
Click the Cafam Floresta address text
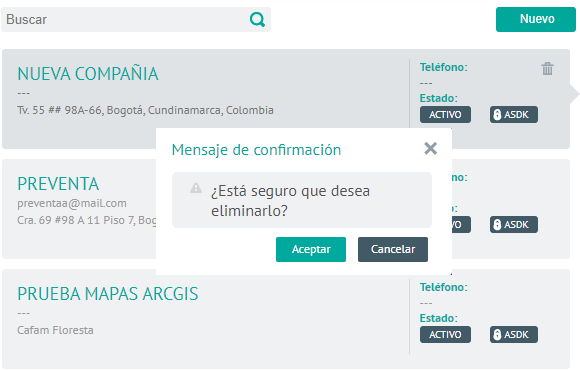(55, 330)
